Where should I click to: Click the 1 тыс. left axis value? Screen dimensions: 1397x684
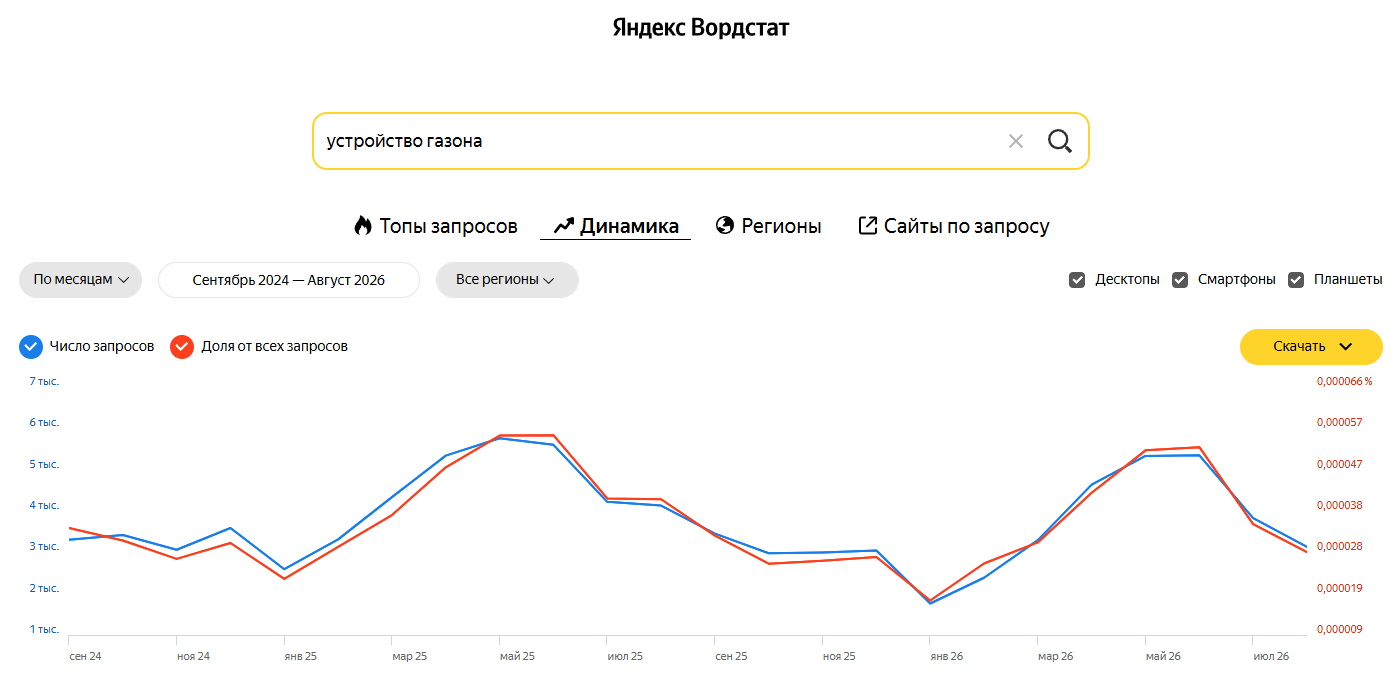coord(44,630)
